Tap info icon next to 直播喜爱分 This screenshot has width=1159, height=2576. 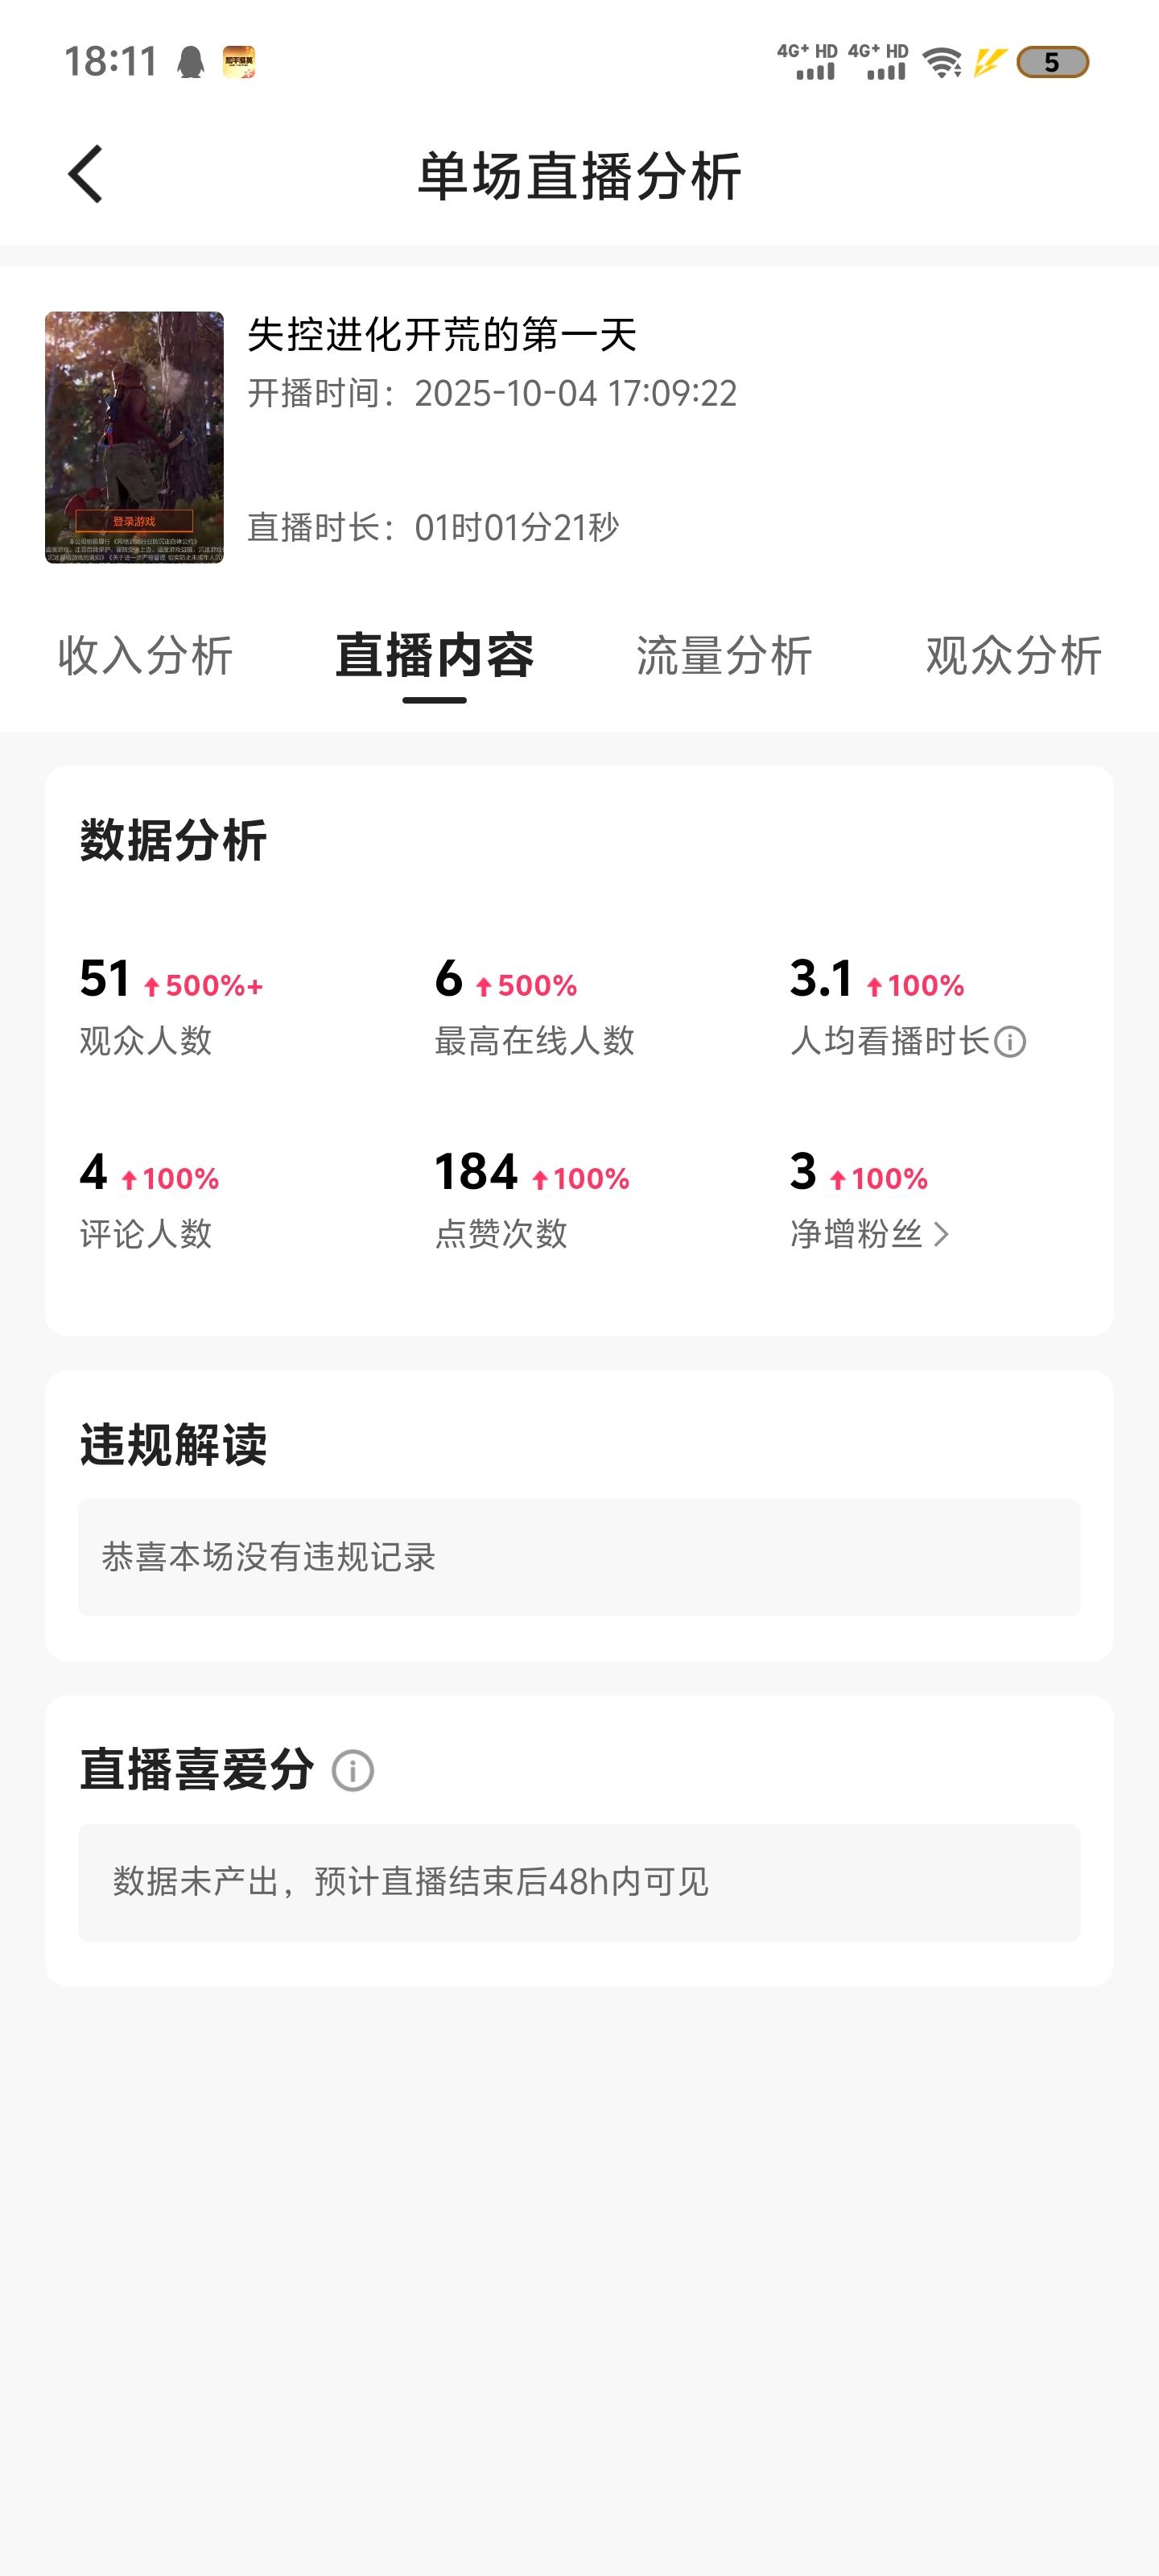352,1771
